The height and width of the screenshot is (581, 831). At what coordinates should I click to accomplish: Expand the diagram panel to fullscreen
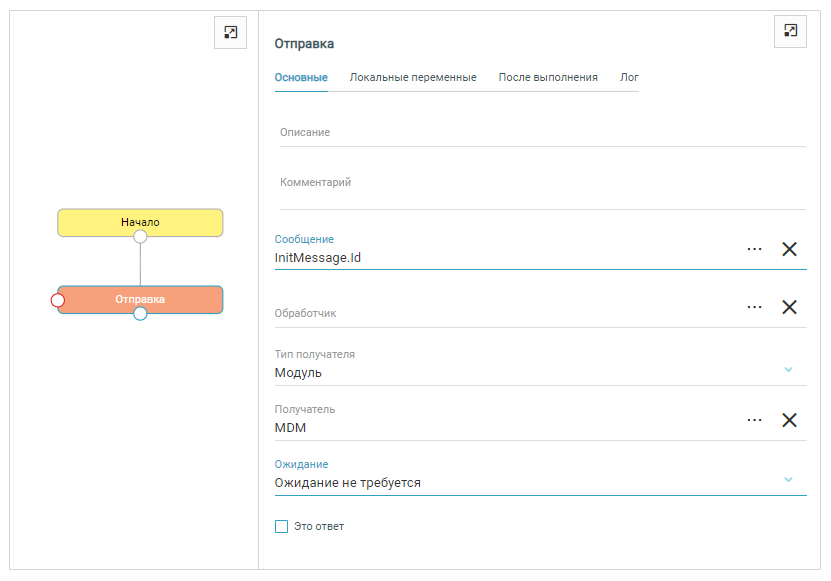point(230,33)
